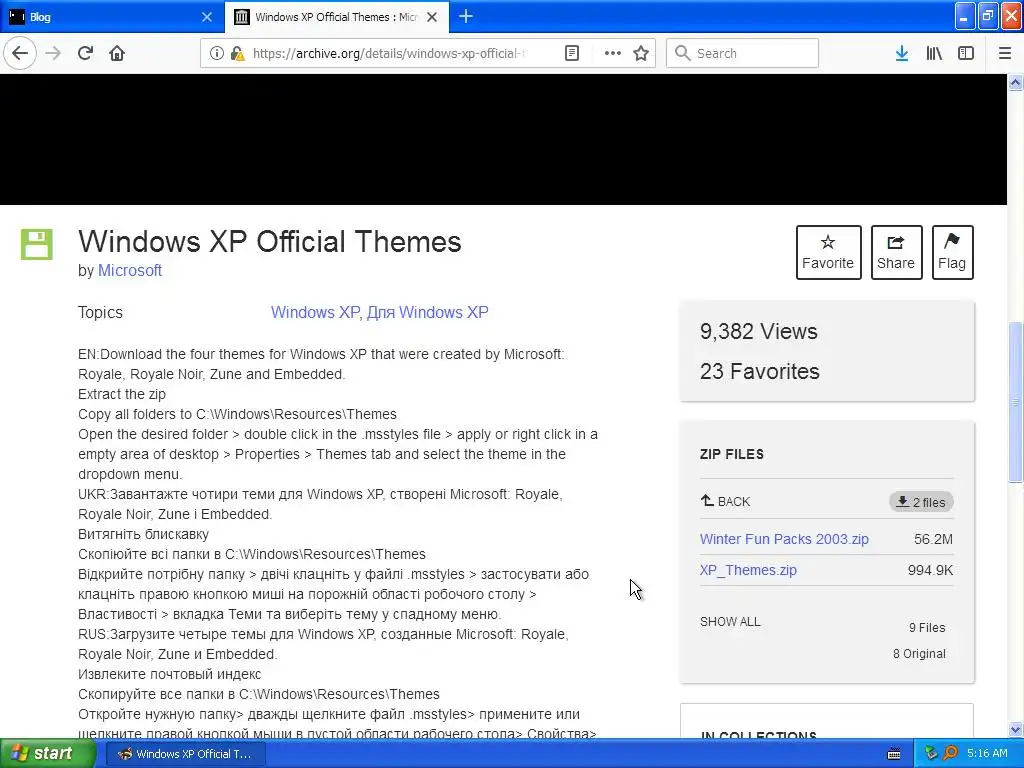Screen dimensions: 1024x768
Task: Click the 23 Favorites text
Action: pyautogui.click(x=760, y=371)
